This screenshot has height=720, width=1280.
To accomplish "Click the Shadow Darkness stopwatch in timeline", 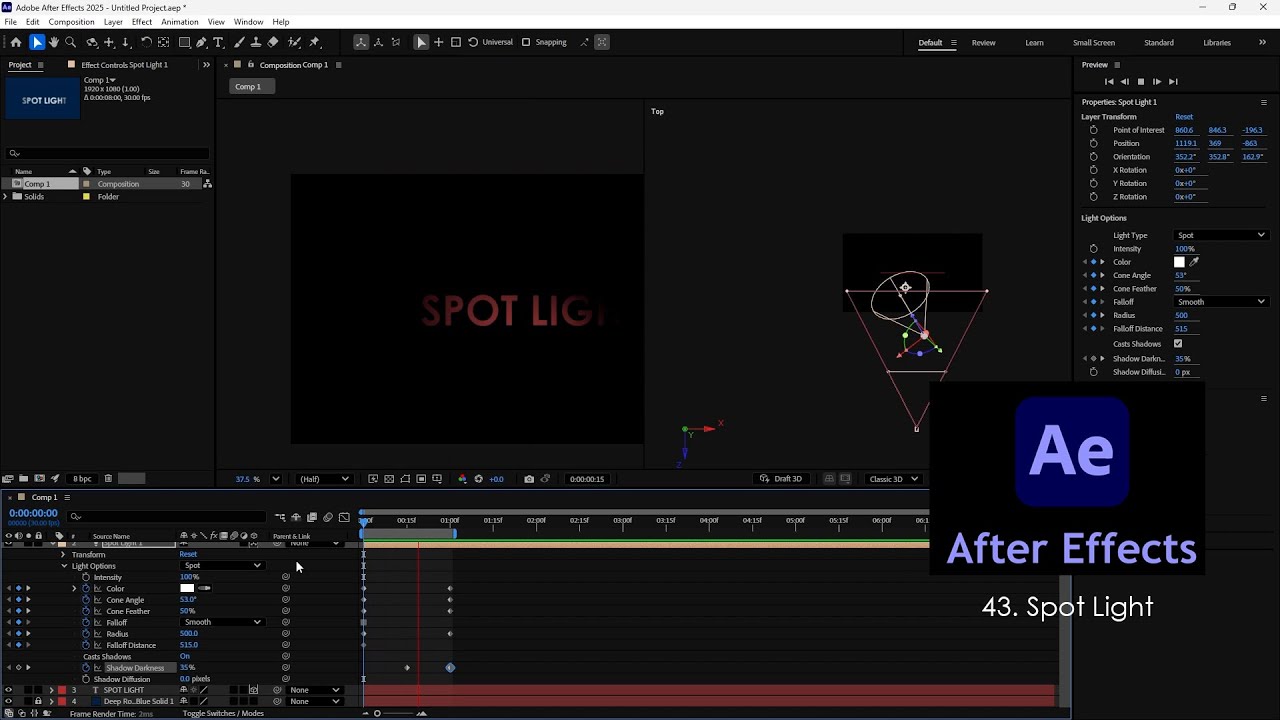I will 86,668.
